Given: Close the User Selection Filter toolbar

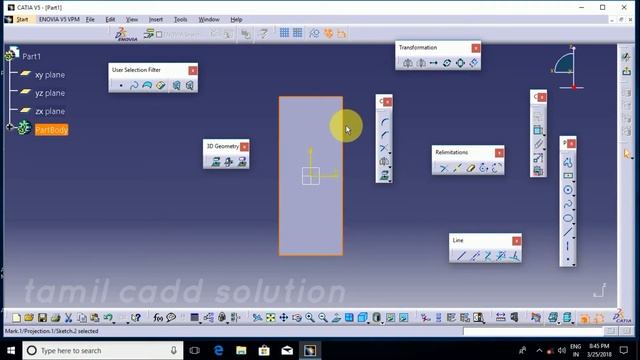Looking at the screenshot, I should (x=193, y=70).
